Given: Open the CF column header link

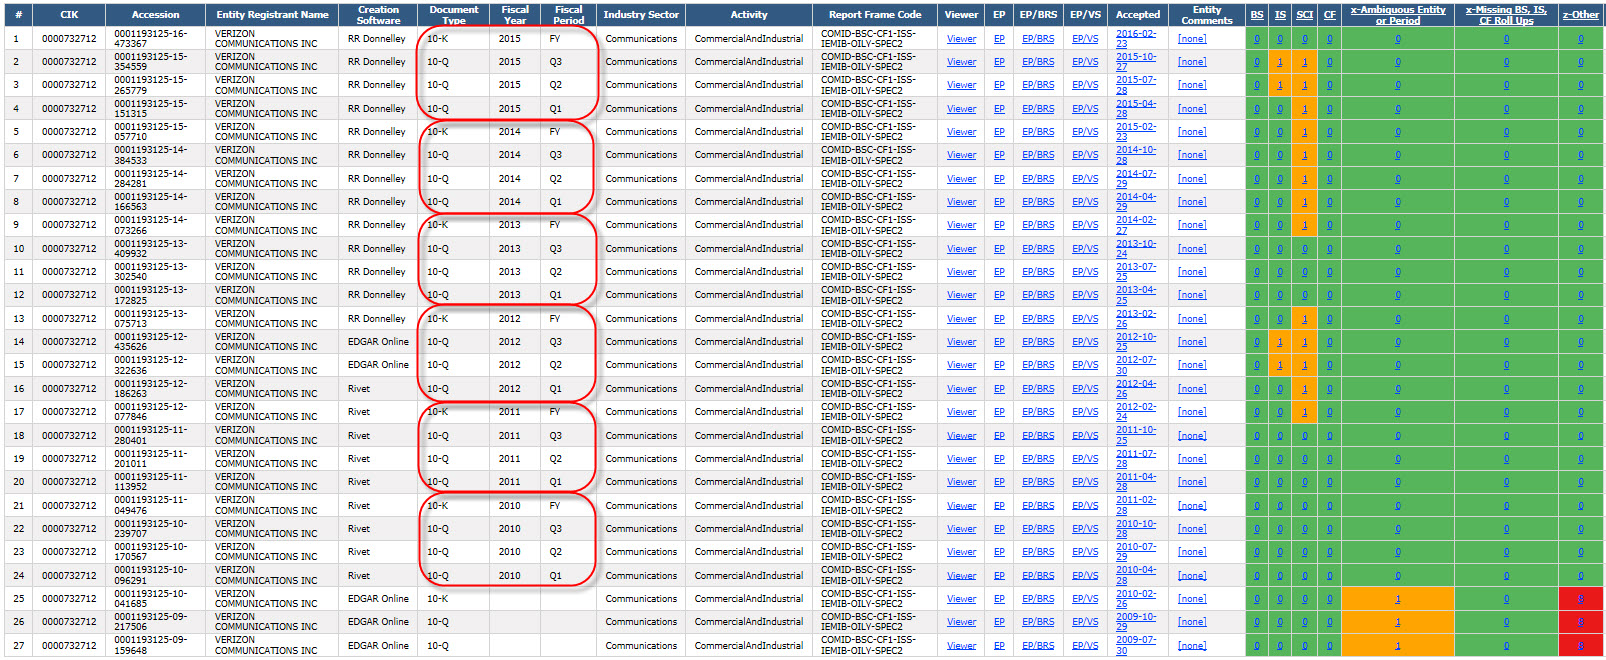Looking at the screenshot, I should [x=1329, y=15].
